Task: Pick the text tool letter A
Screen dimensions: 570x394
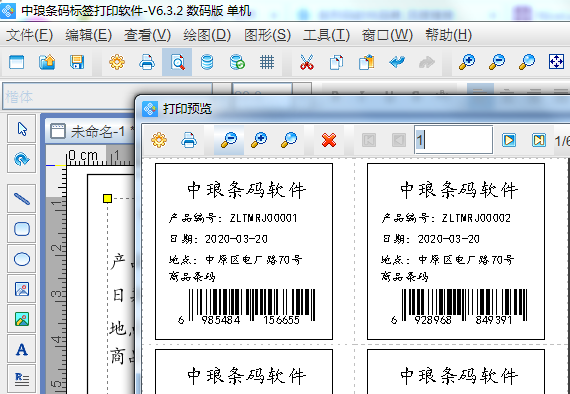Action: (22, 350)
